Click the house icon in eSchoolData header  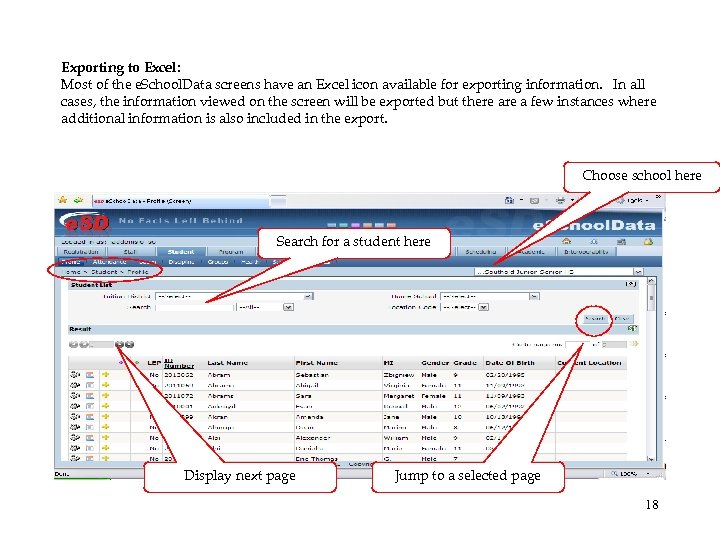pyautogui.click(x=567, y=241)
